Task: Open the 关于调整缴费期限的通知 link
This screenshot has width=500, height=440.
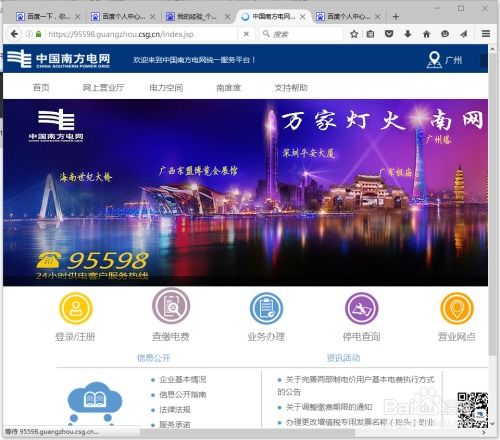Action: [329, 407]
